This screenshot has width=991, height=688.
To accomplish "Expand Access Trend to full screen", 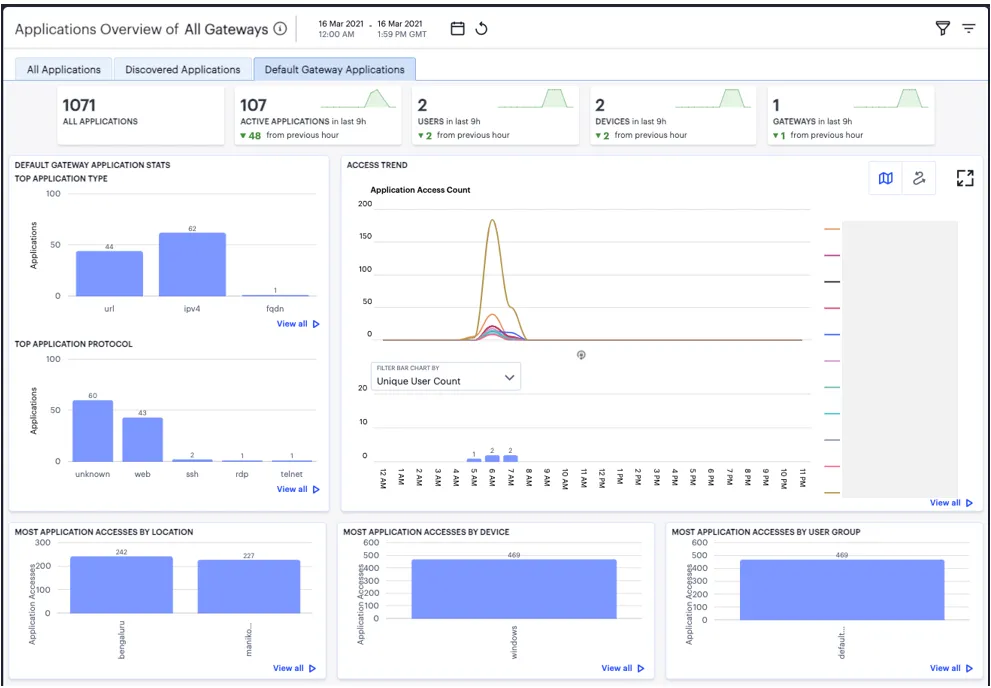I will [x=965, y=178].
